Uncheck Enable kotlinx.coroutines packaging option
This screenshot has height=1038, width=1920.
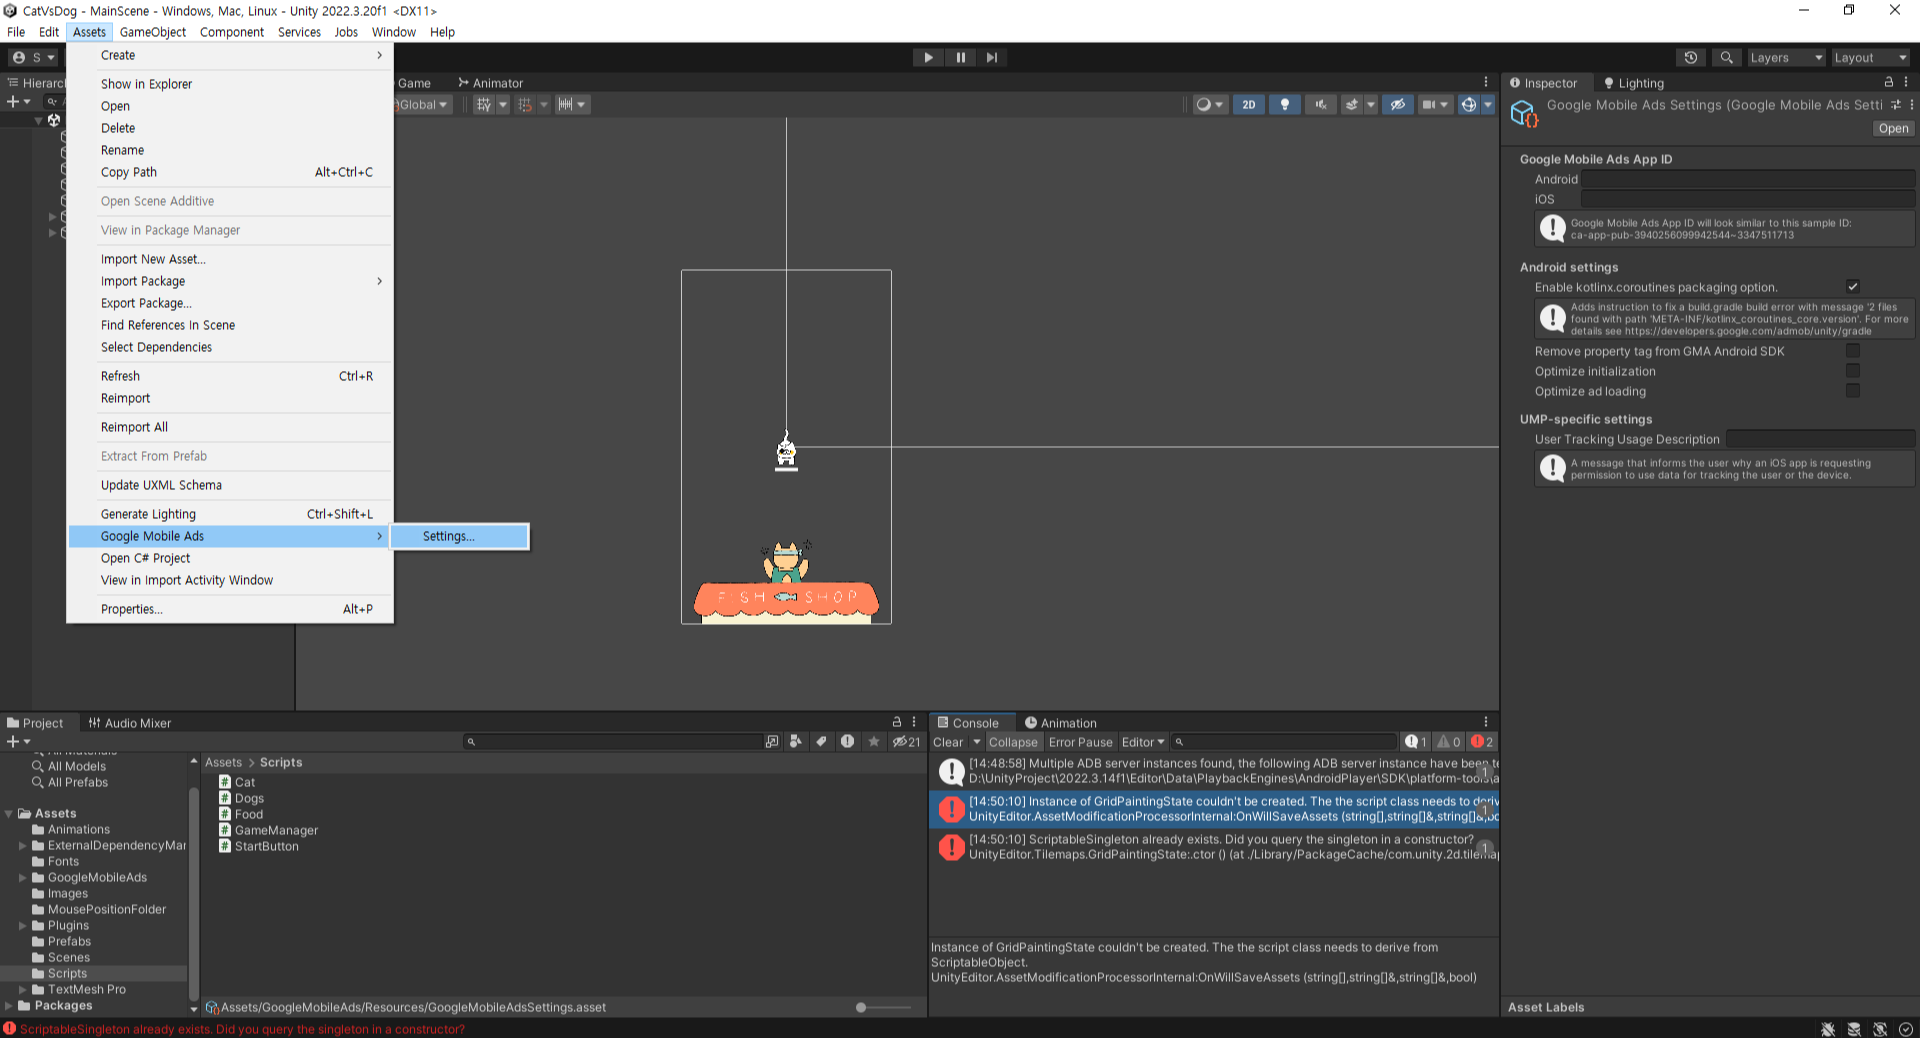coord(1852,287)
